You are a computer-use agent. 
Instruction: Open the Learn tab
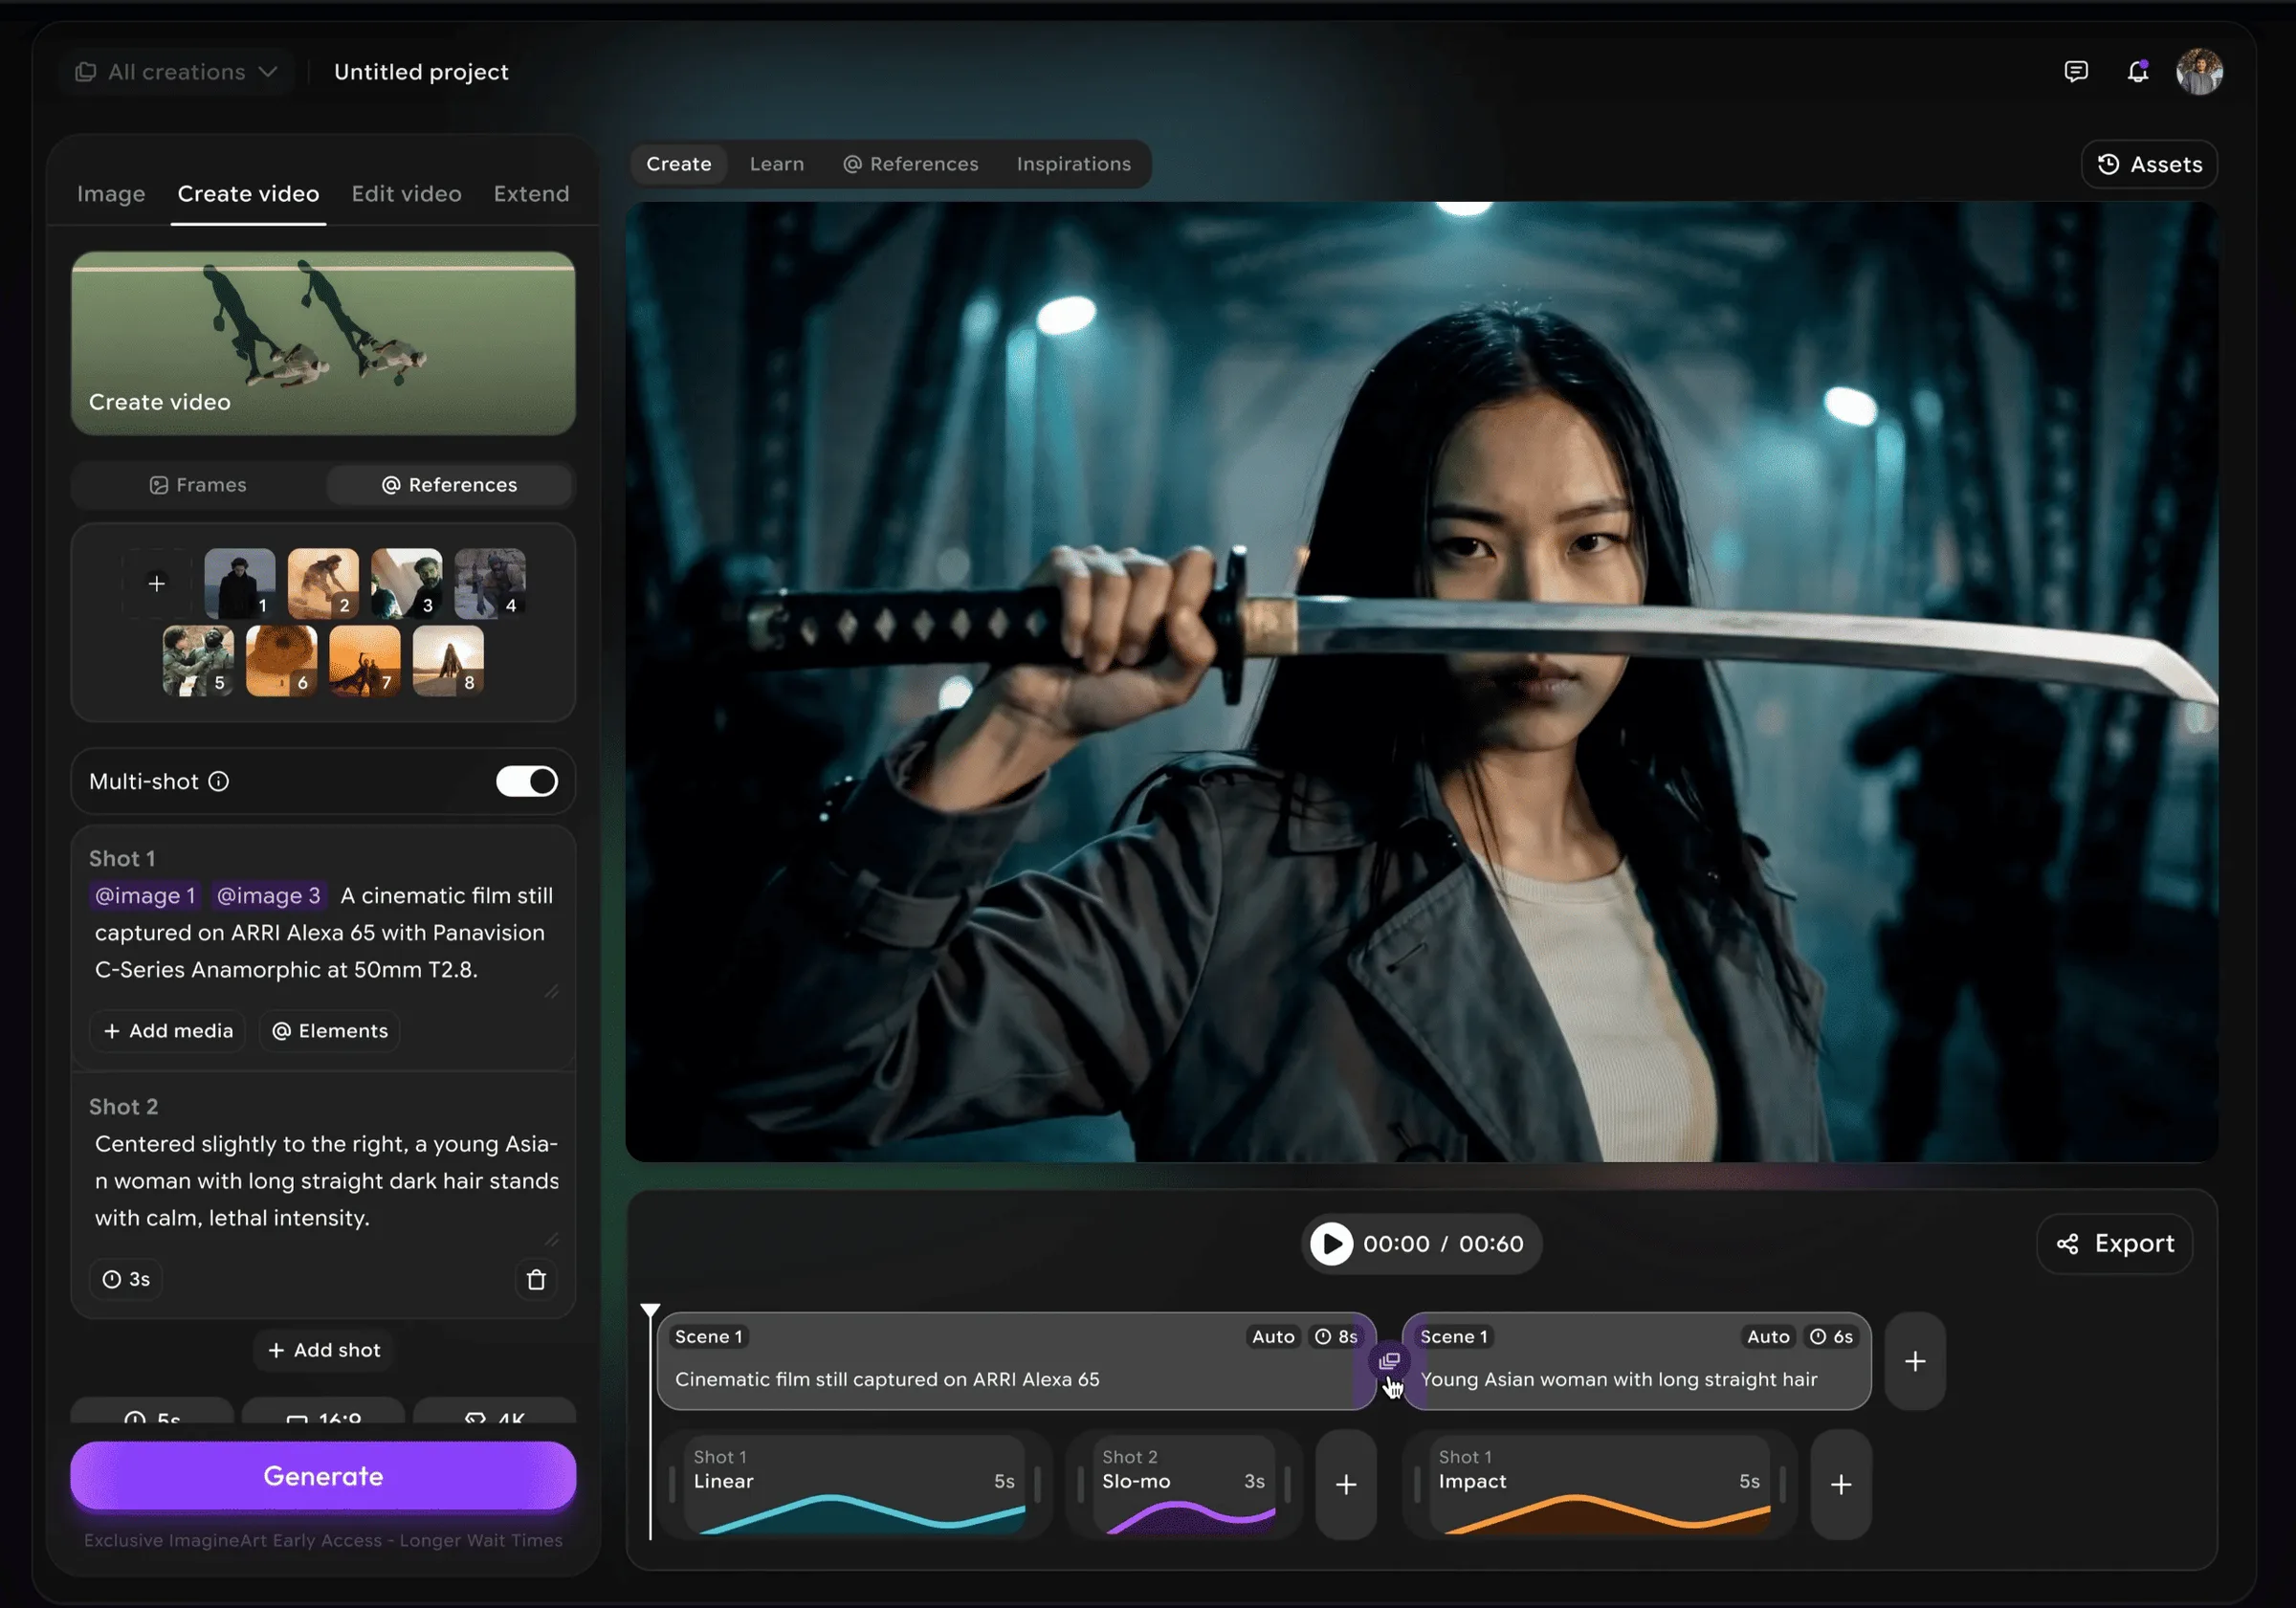[776, 163]
